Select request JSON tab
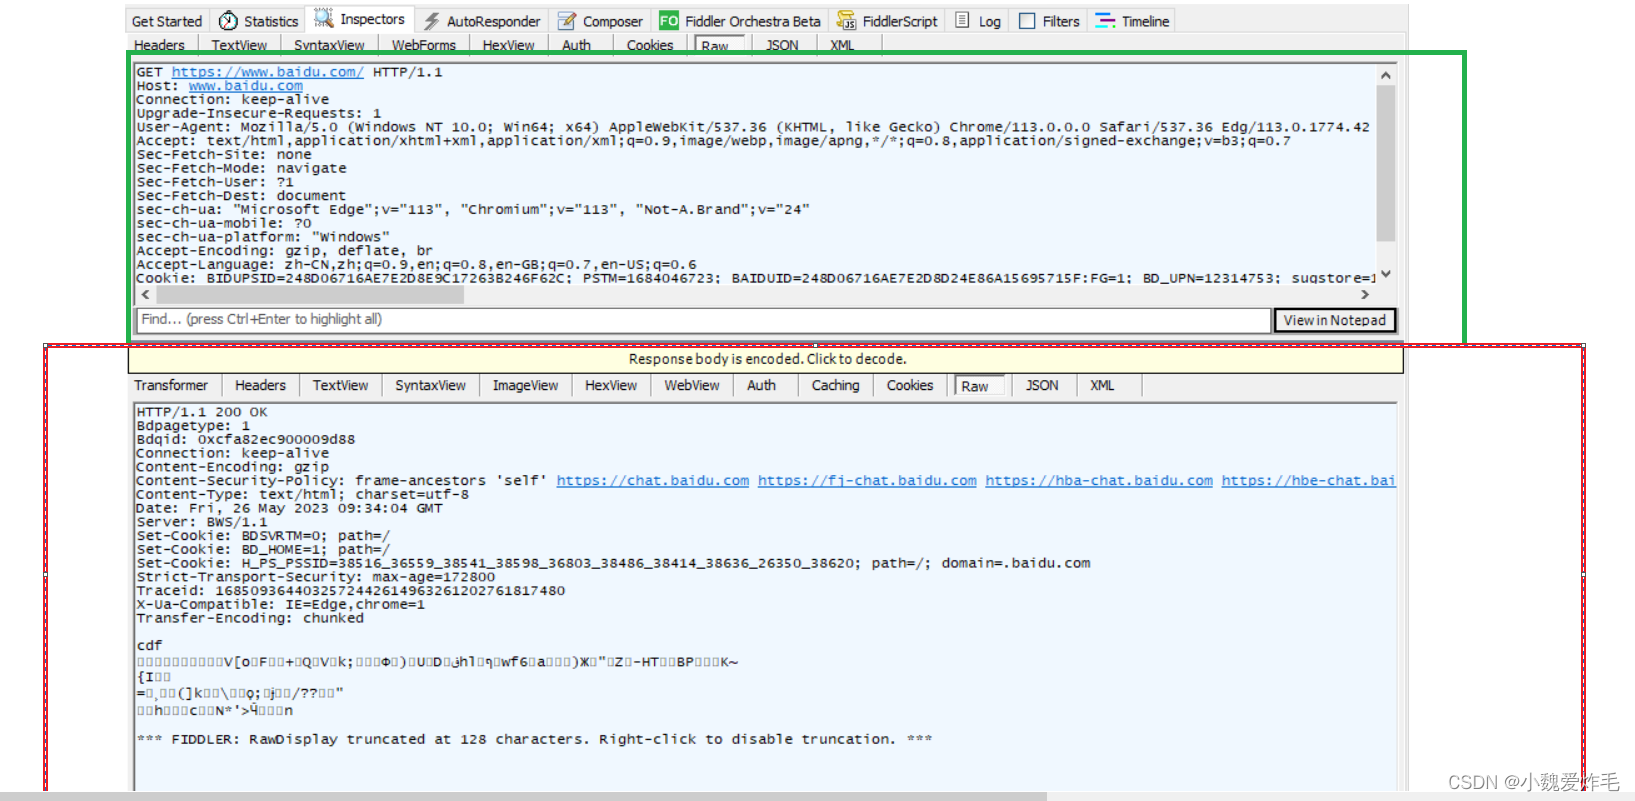The width and height of the screenshot is (1635, 801). point(782,45)
